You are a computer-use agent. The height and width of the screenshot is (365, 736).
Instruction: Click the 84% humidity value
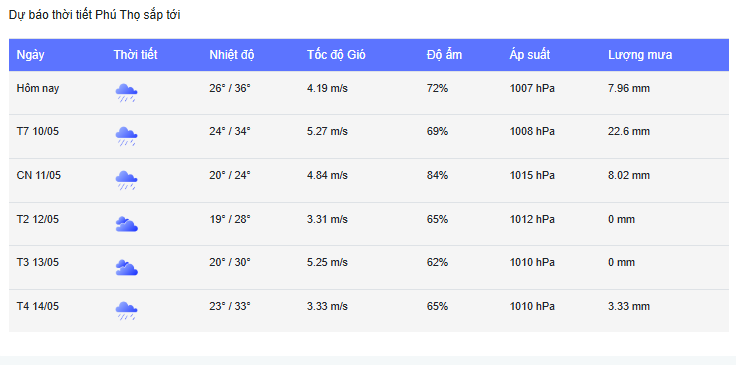click(x=437, y=175)
